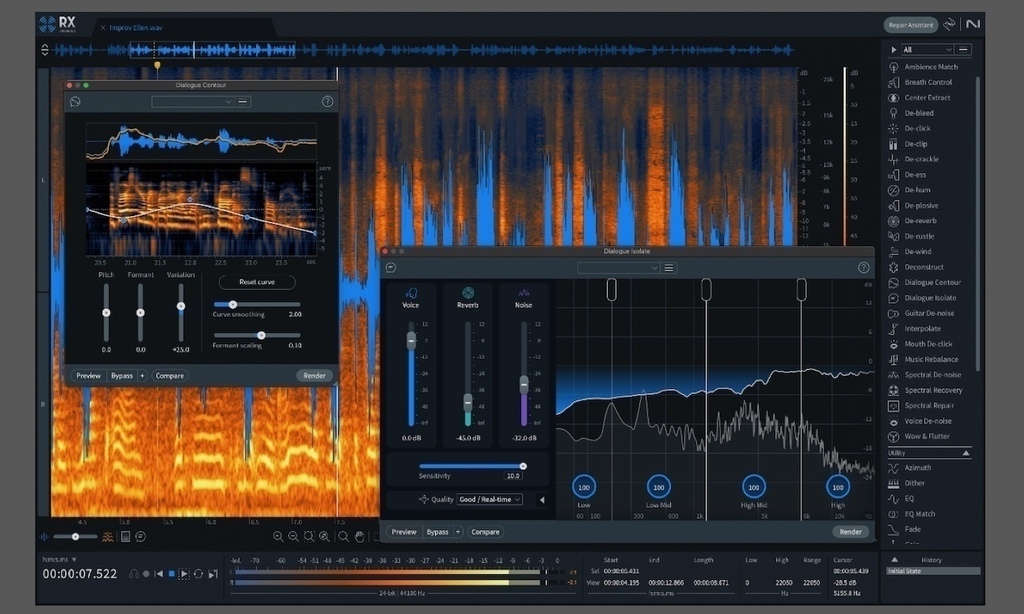This screenshot has height=614, width=1024.
Task: Open the Spectral Recovery module
Action: tap(925, 390)
